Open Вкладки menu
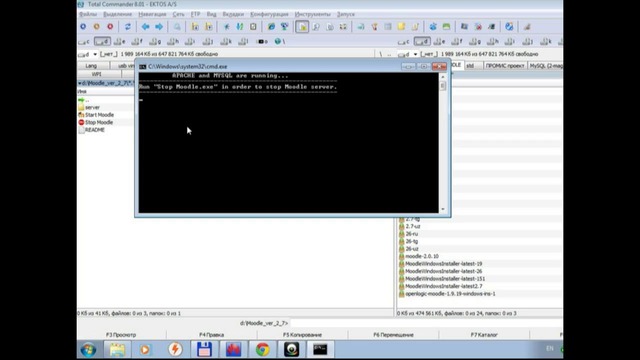The image size is (640, 360). point(233,14)
